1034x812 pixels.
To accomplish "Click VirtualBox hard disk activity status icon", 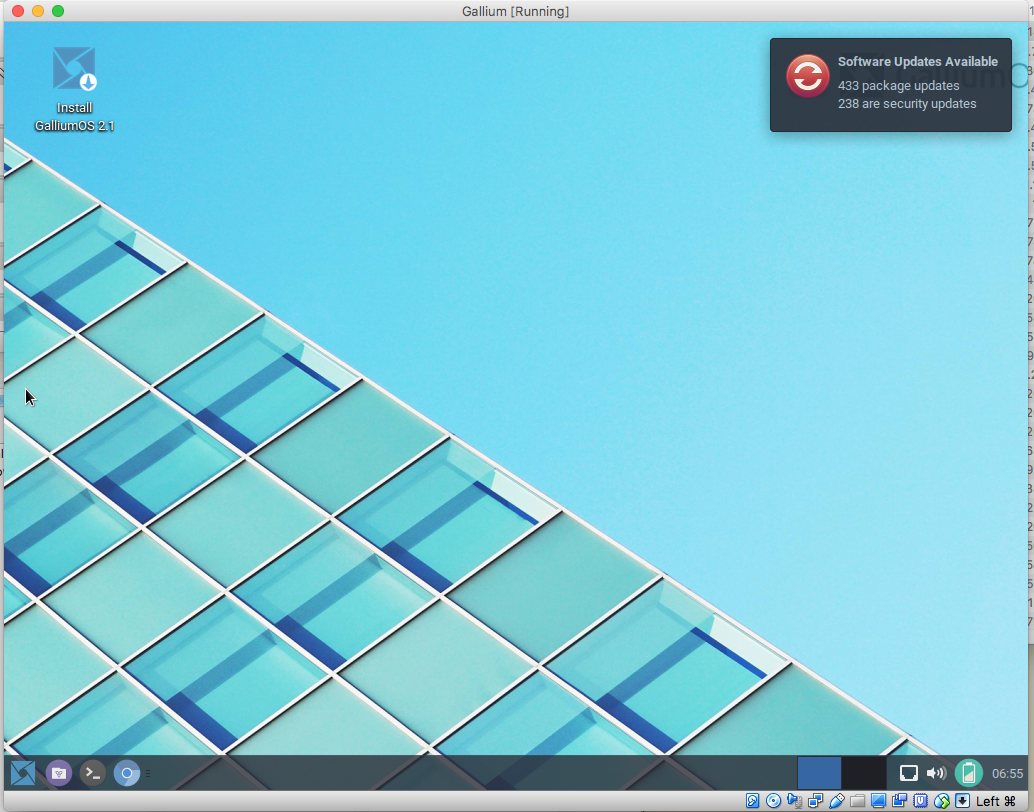I will tap(752, 801).
